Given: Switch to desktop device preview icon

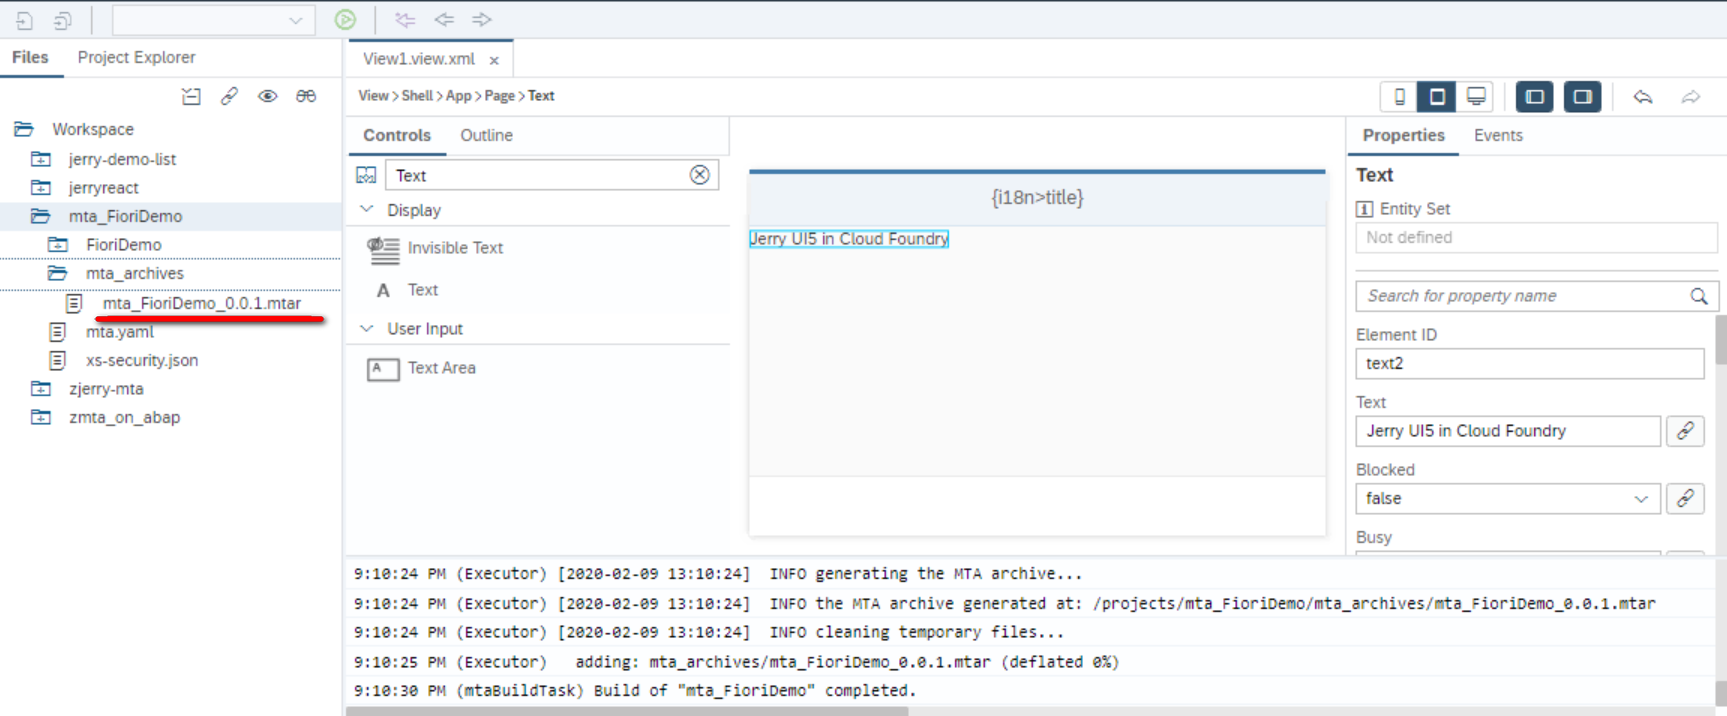Looking at the screenshot, I should click(x=1476, y=97).
